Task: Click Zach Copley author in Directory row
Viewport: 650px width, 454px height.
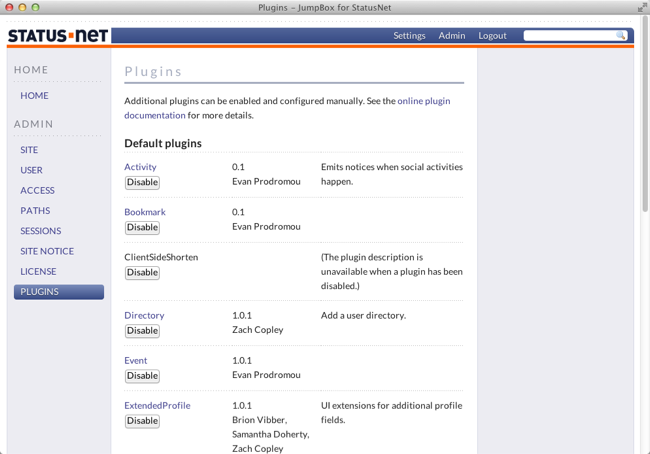Action: [x=257, y=330]
